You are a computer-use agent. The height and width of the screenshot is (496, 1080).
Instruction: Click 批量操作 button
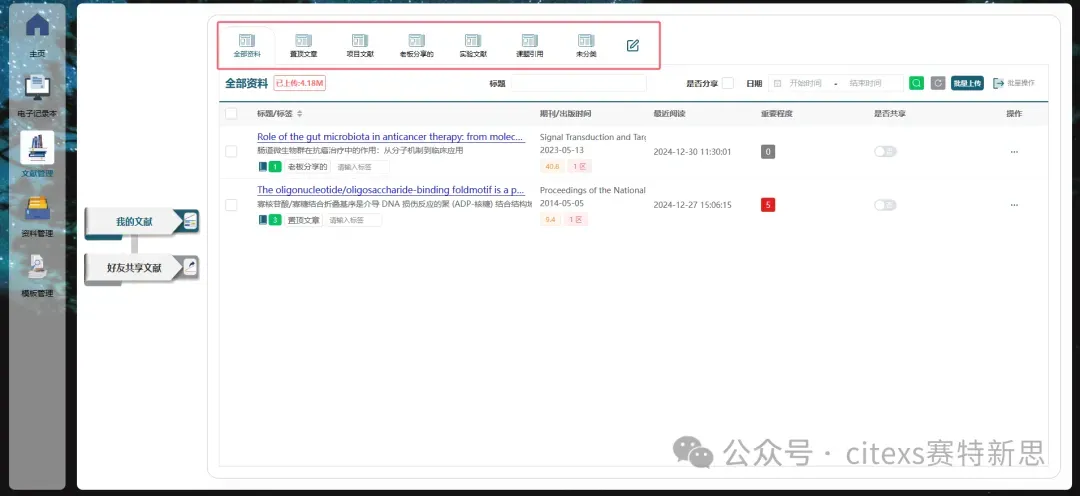[1013, 83]
